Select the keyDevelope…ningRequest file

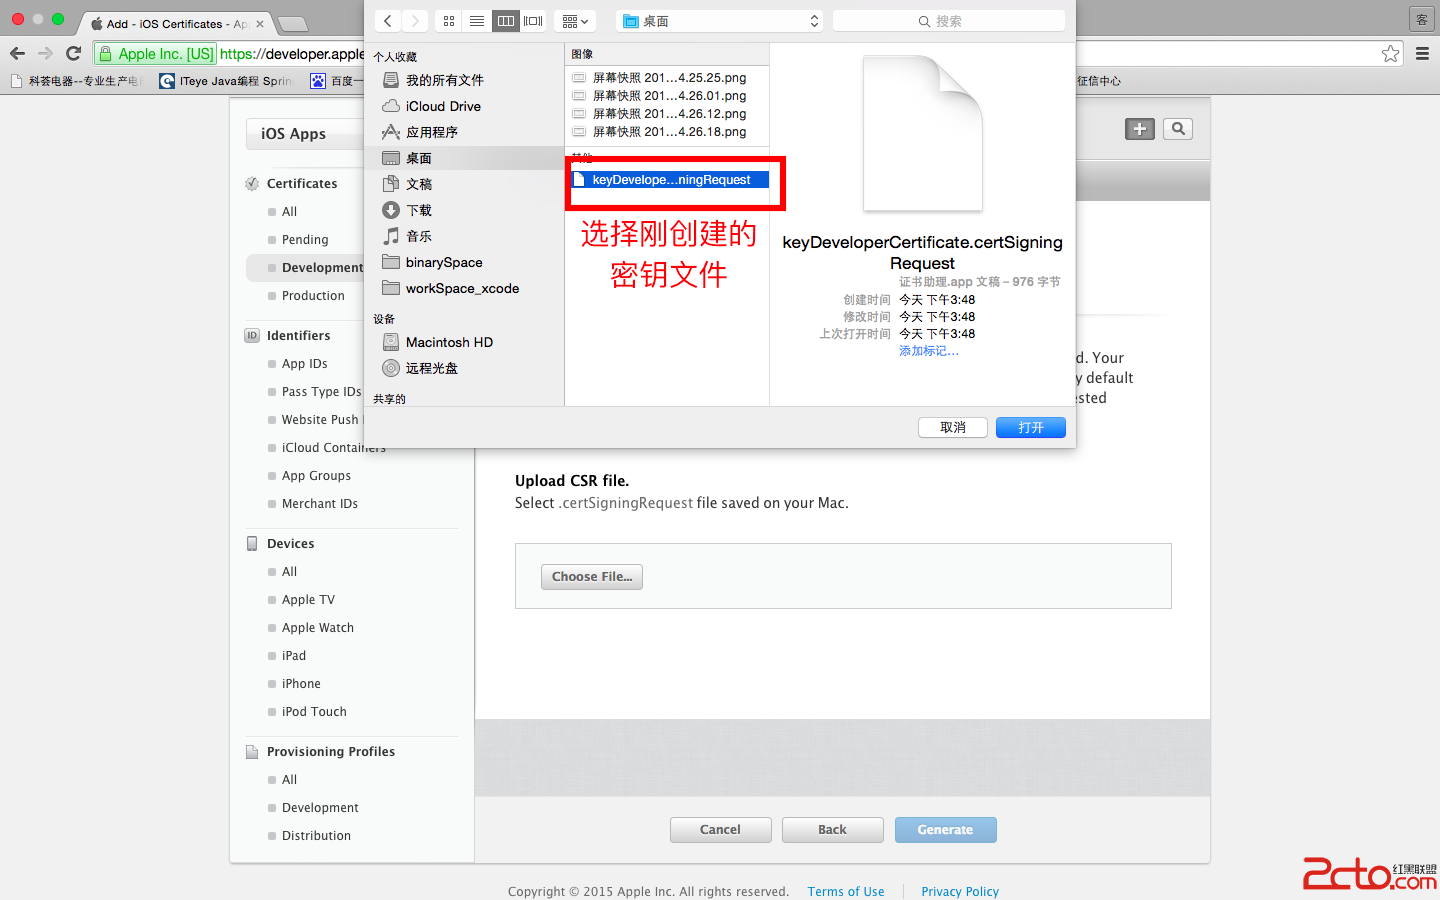(x=669, y=180)
